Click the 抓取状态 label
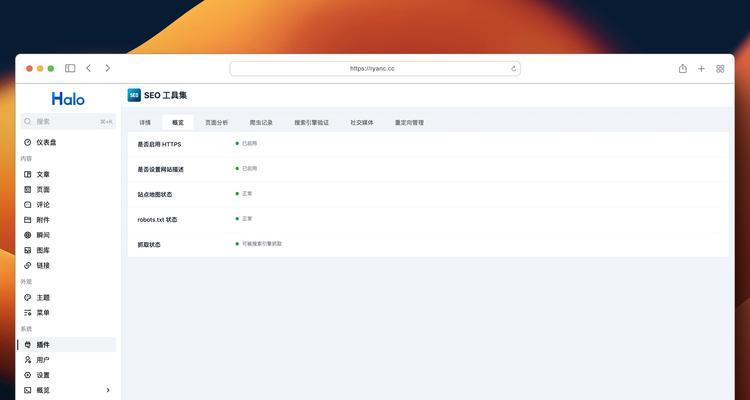750x400 pixels. (149, 244)
